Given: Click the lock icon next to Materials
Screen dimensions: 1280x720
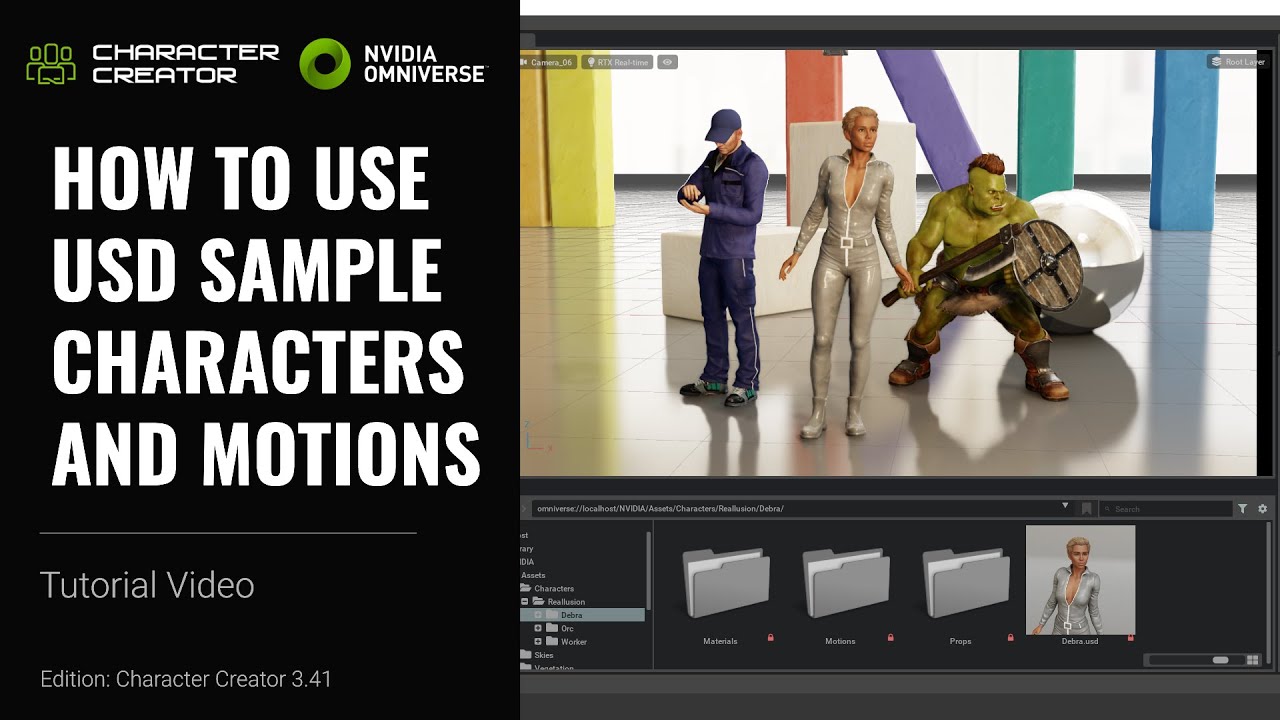Looking at the screenshot, I should (x=770, y=637).
